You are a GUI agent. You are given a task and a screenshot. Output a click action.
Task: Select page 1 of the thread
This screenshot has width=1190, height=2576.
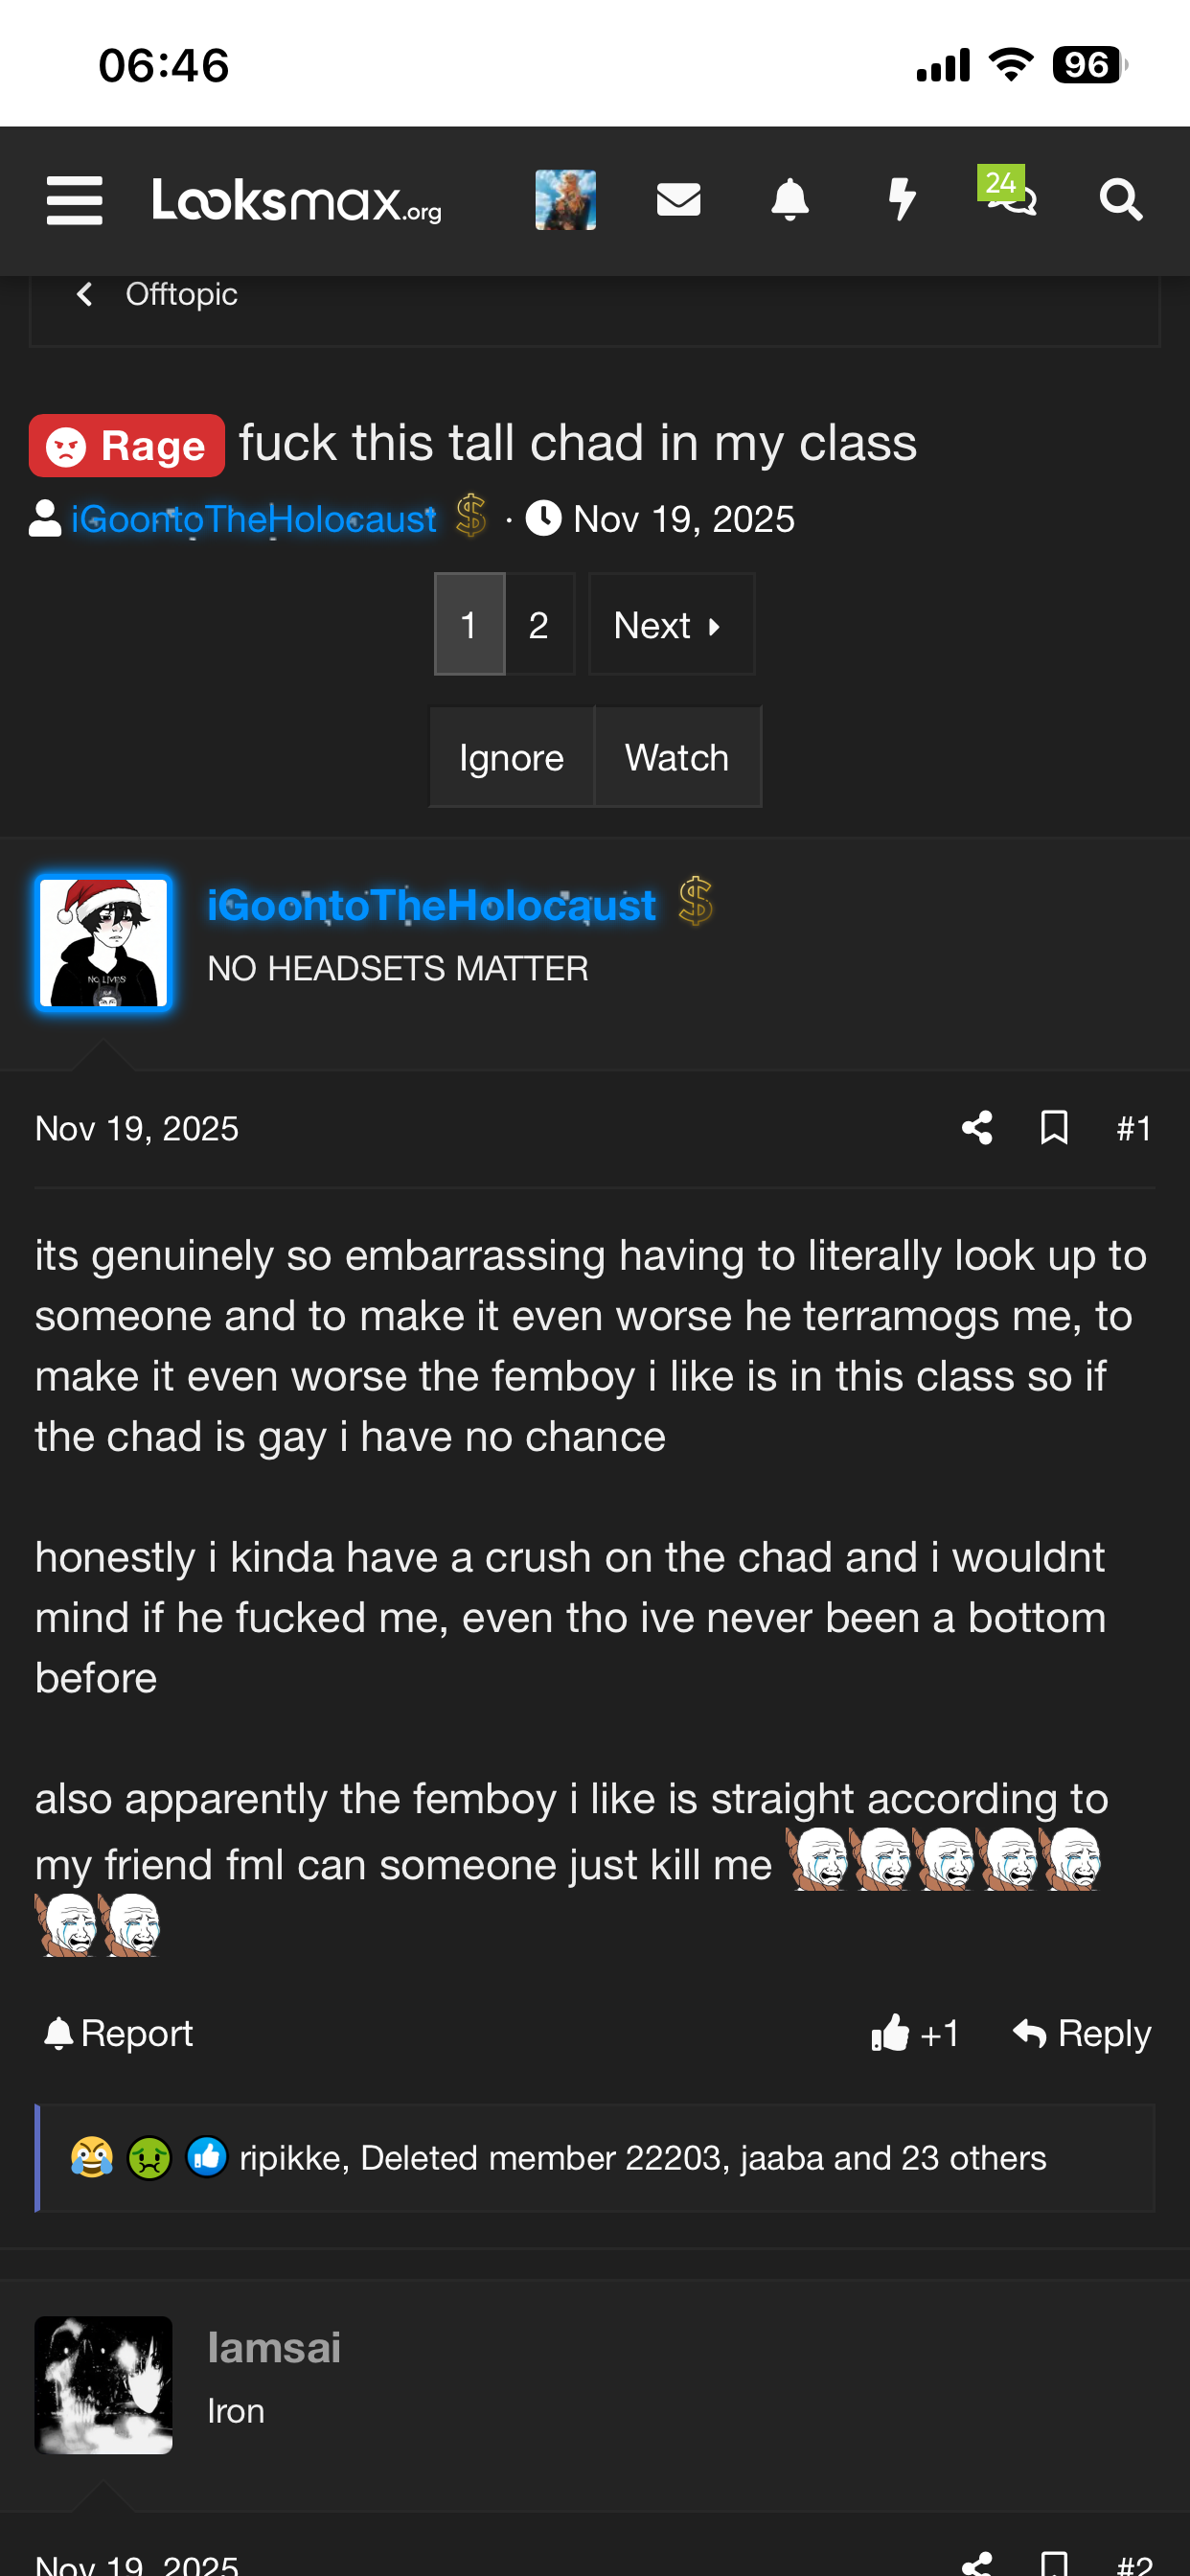click(469, 625)
